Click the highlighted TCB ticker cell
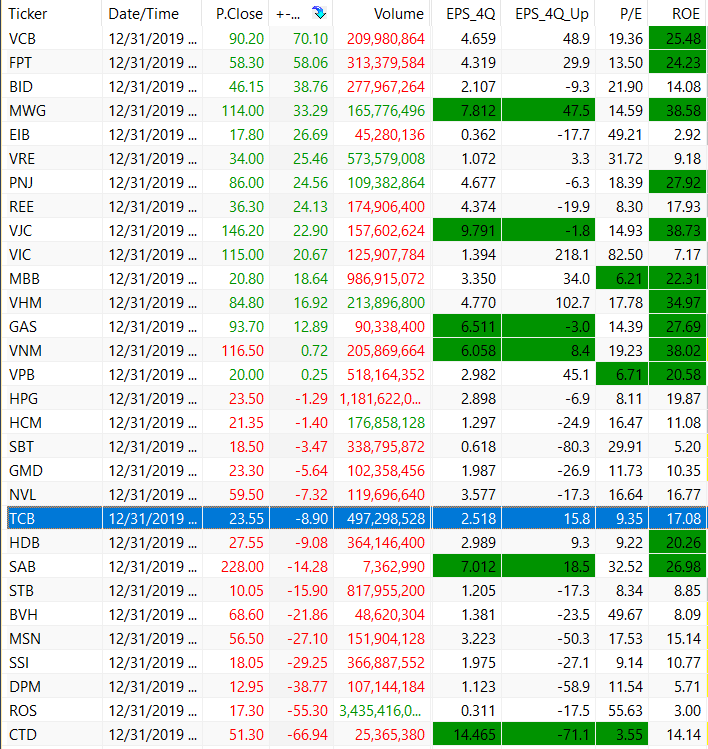The width and height of the screenshot is (708, 749). click(21, 518)
